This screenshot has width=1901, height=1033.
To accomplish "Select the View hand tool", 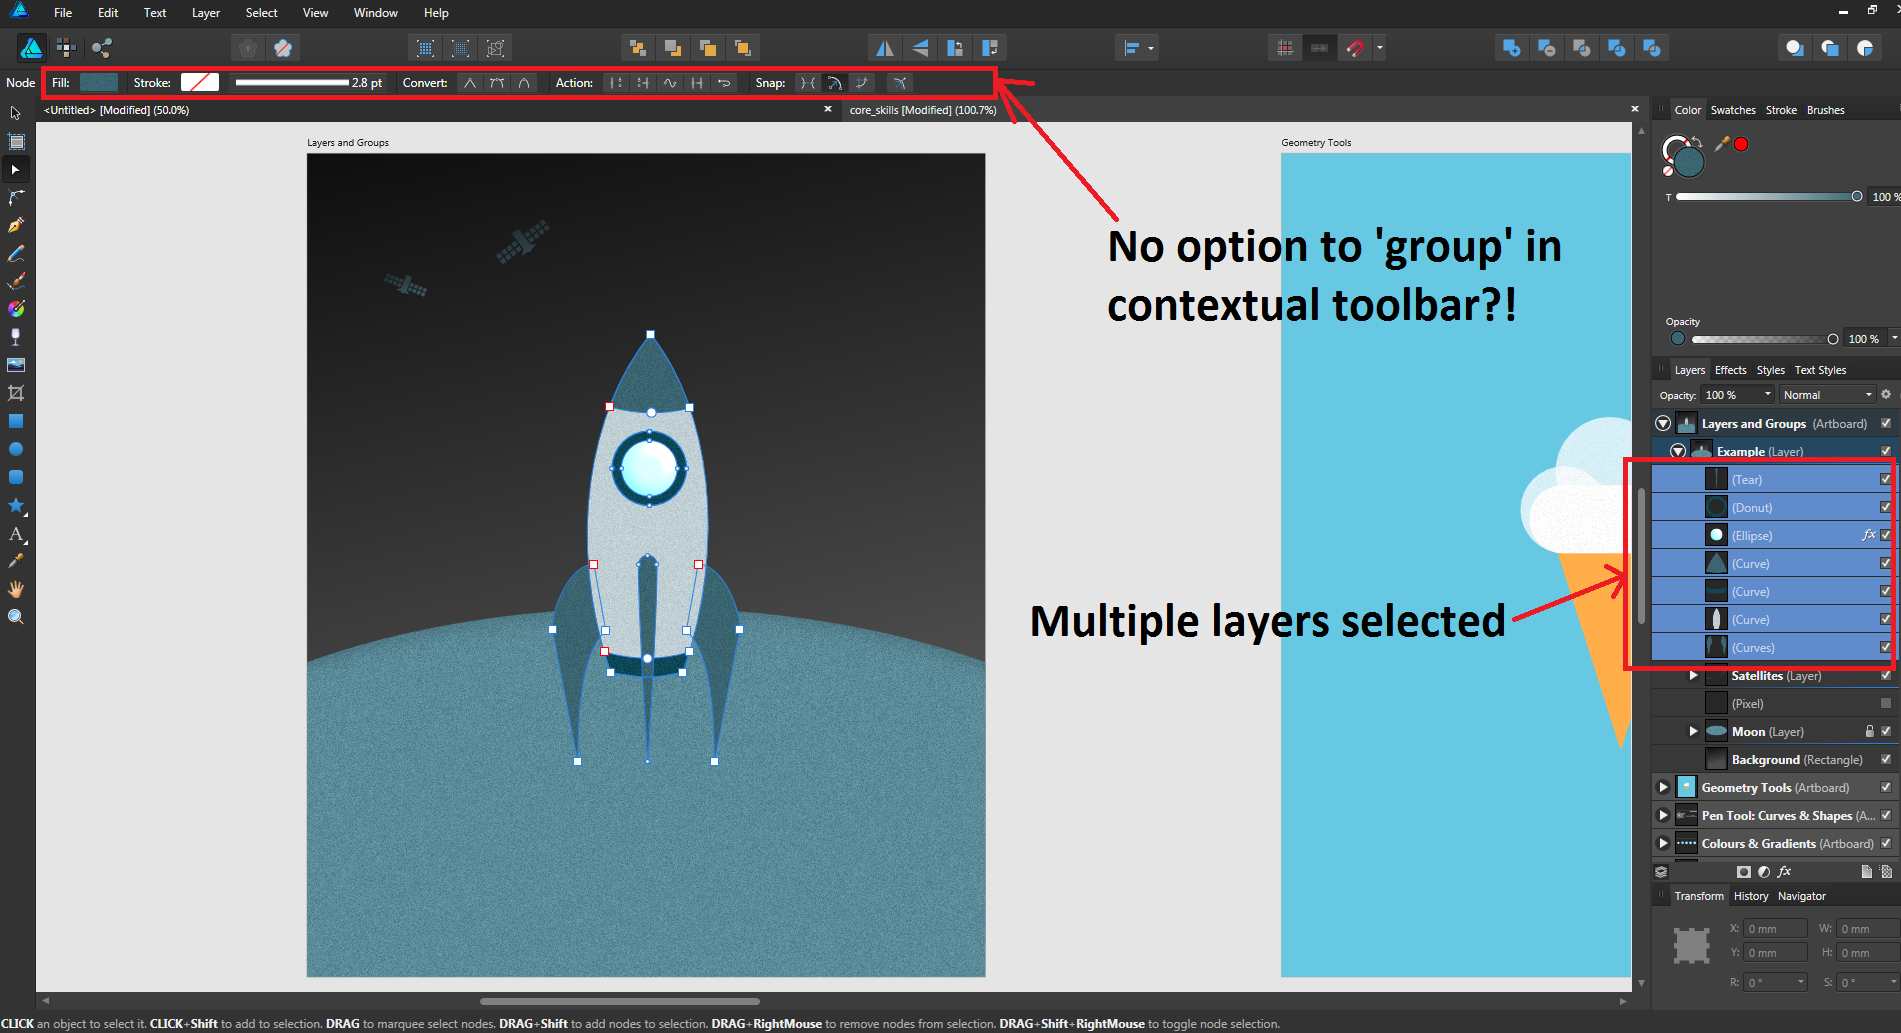I will [15, 589].
